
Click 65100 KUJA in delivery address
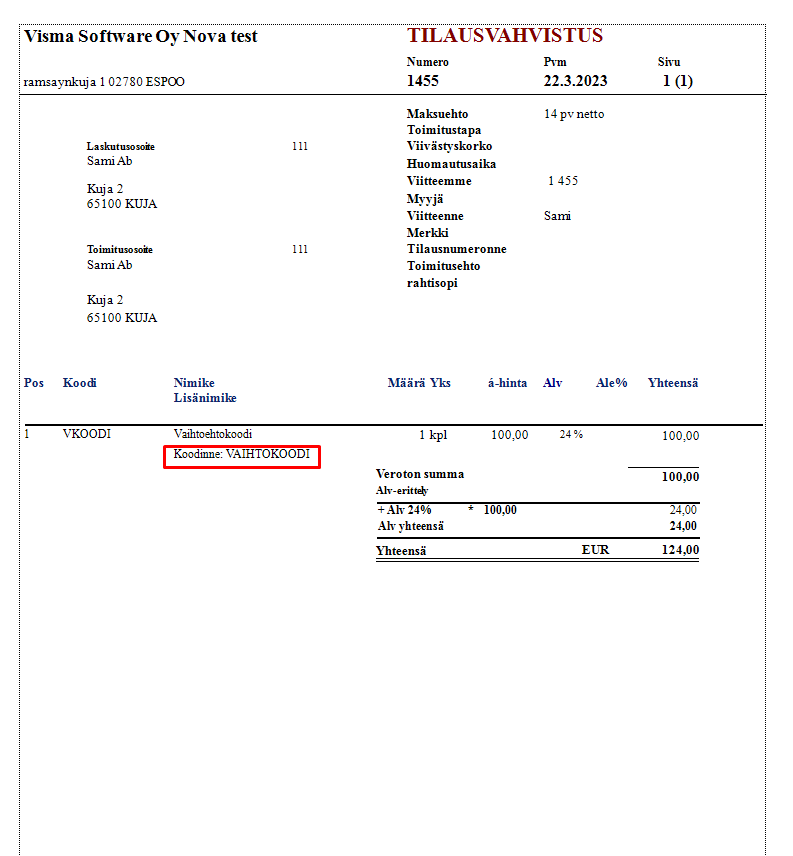pos(122,318)
